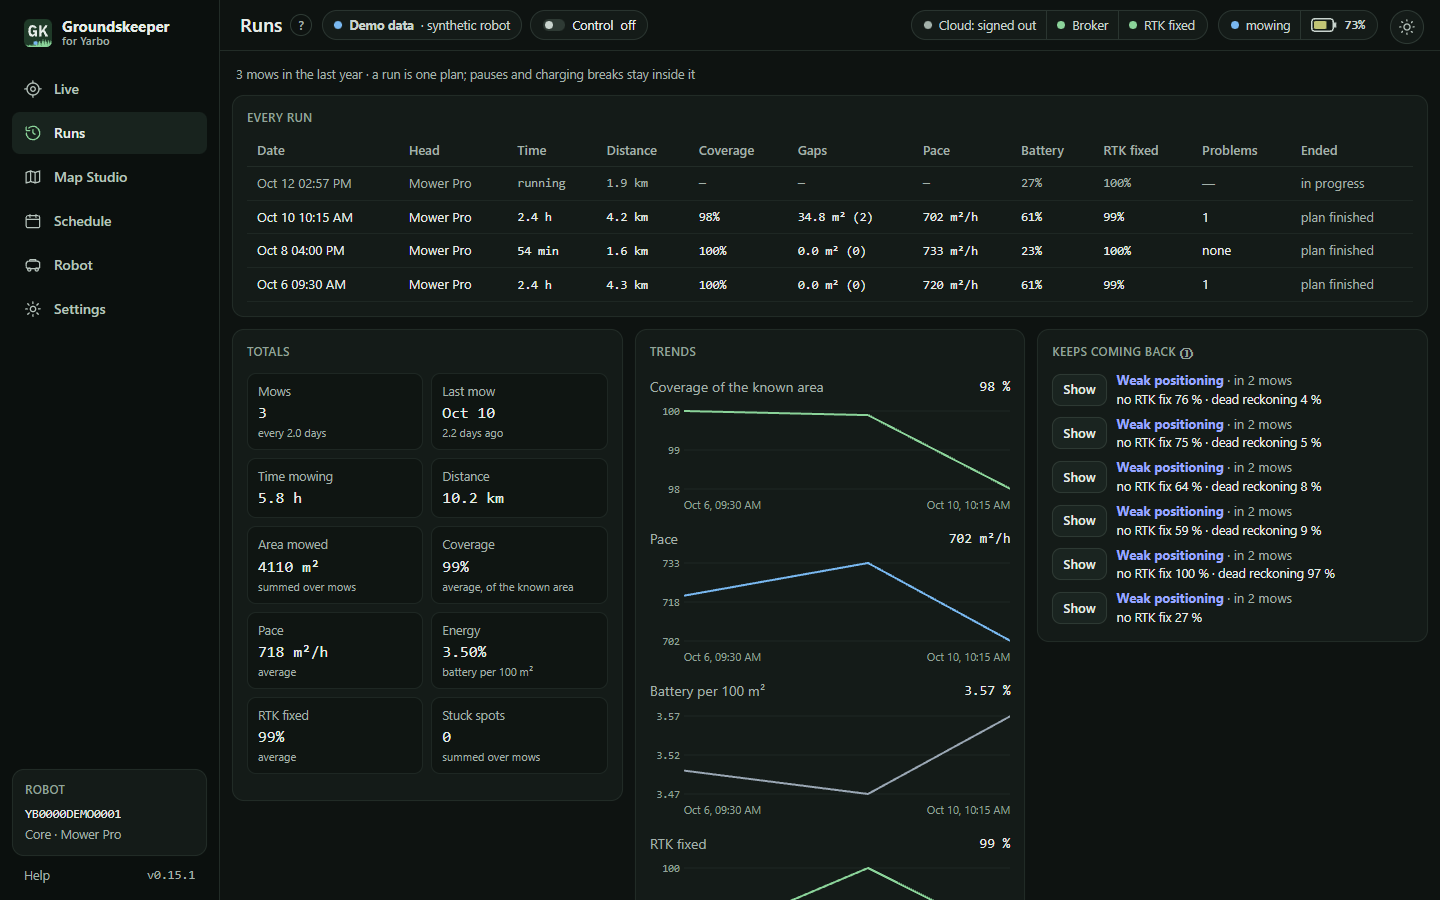Click the mowing status pill

point(1260,26)
